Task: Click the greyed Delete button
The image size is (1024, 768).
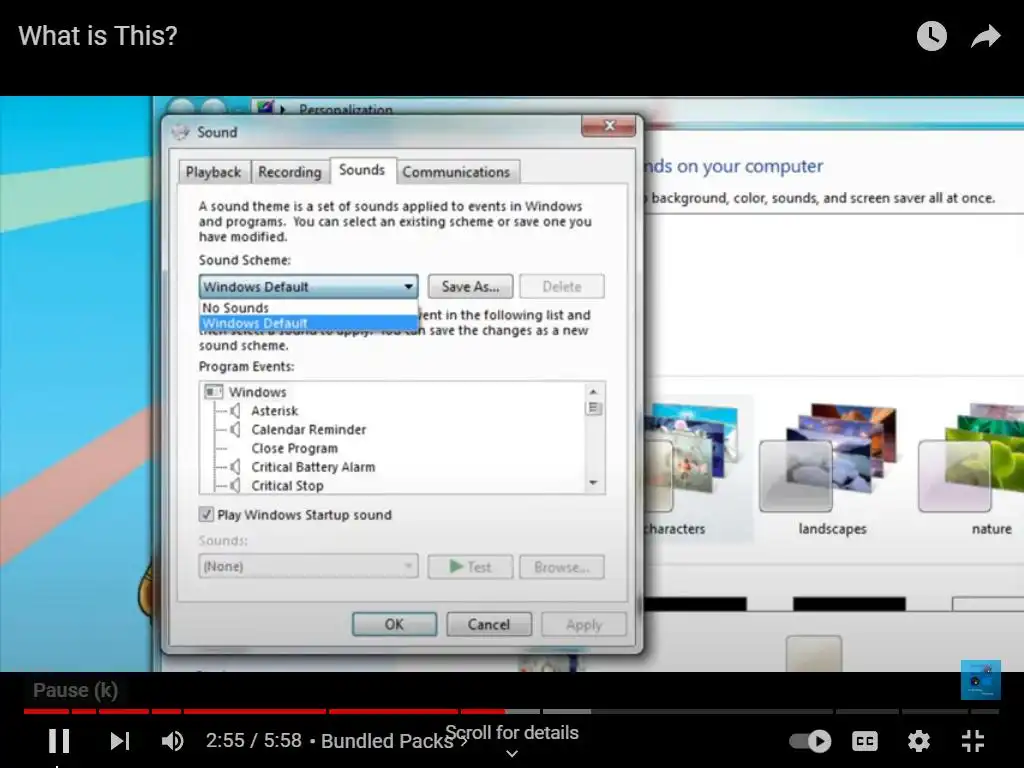Action: tap(562, 287)
